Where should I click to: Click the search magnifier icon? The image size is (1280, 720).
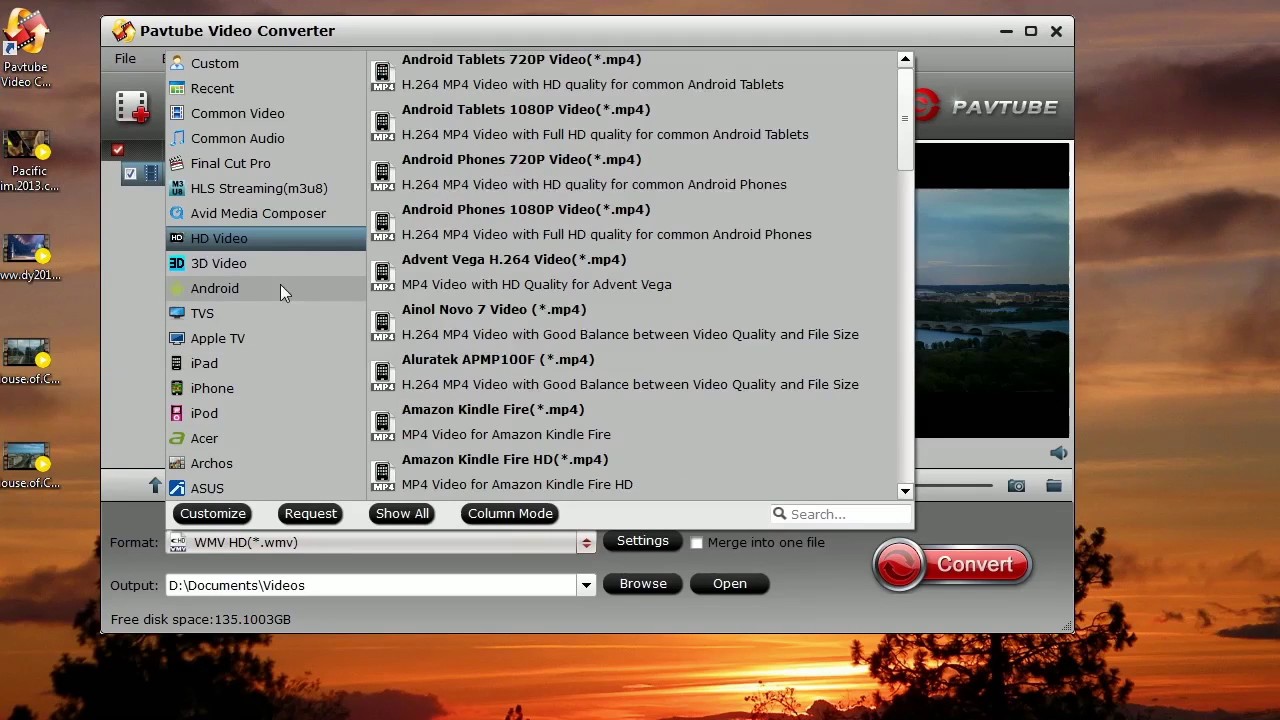pos(779,513)
